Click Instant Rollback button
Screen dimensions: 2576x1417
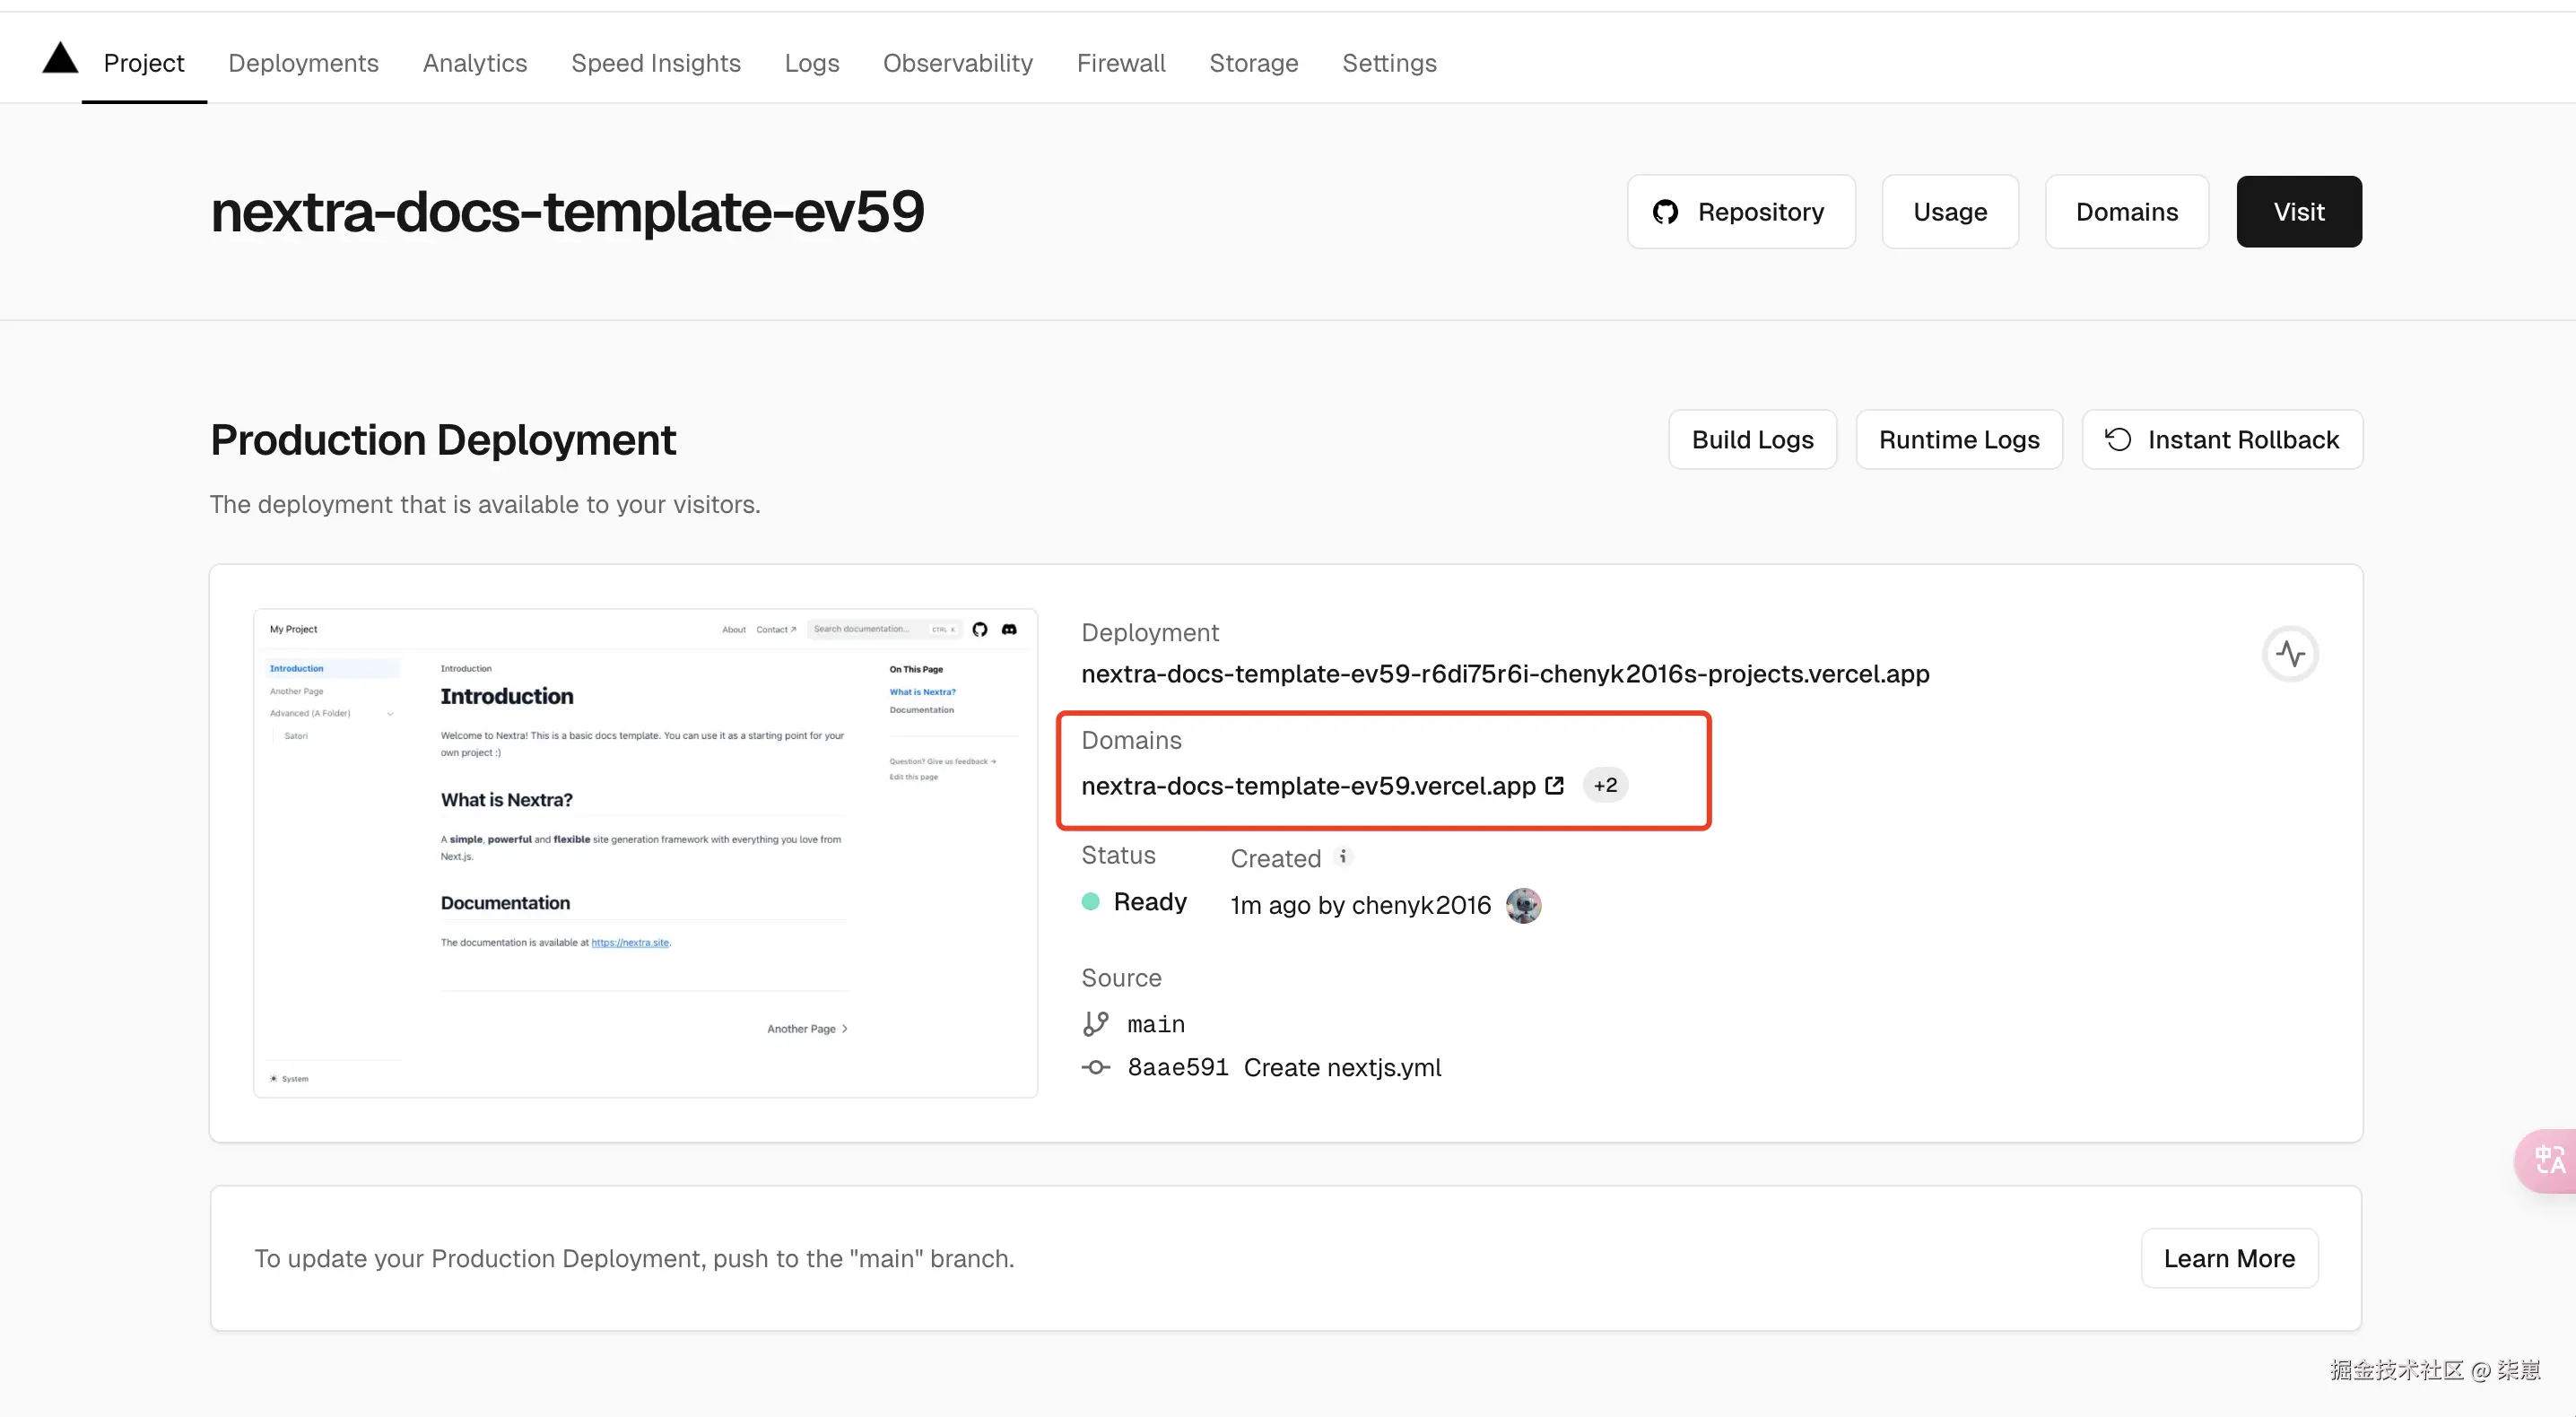pyautogui.click(x=2222, y=440)
